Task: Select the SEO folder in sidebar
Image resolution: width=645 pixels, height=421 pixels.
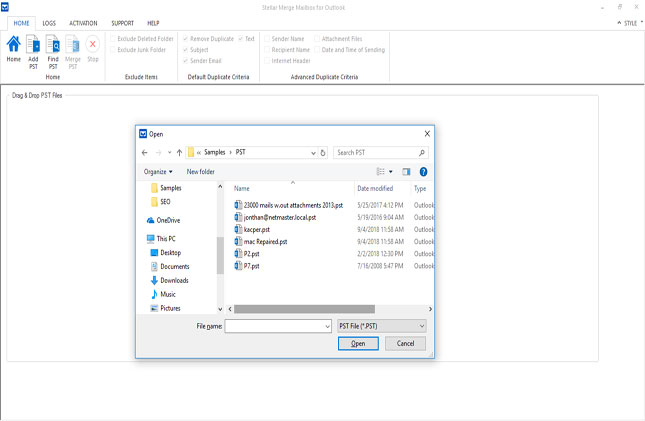Action: click(160, 202)
